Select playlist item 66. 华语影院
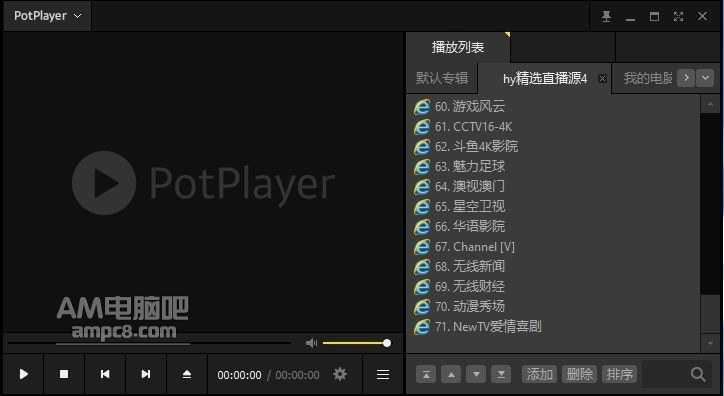 tap(553, 226)
